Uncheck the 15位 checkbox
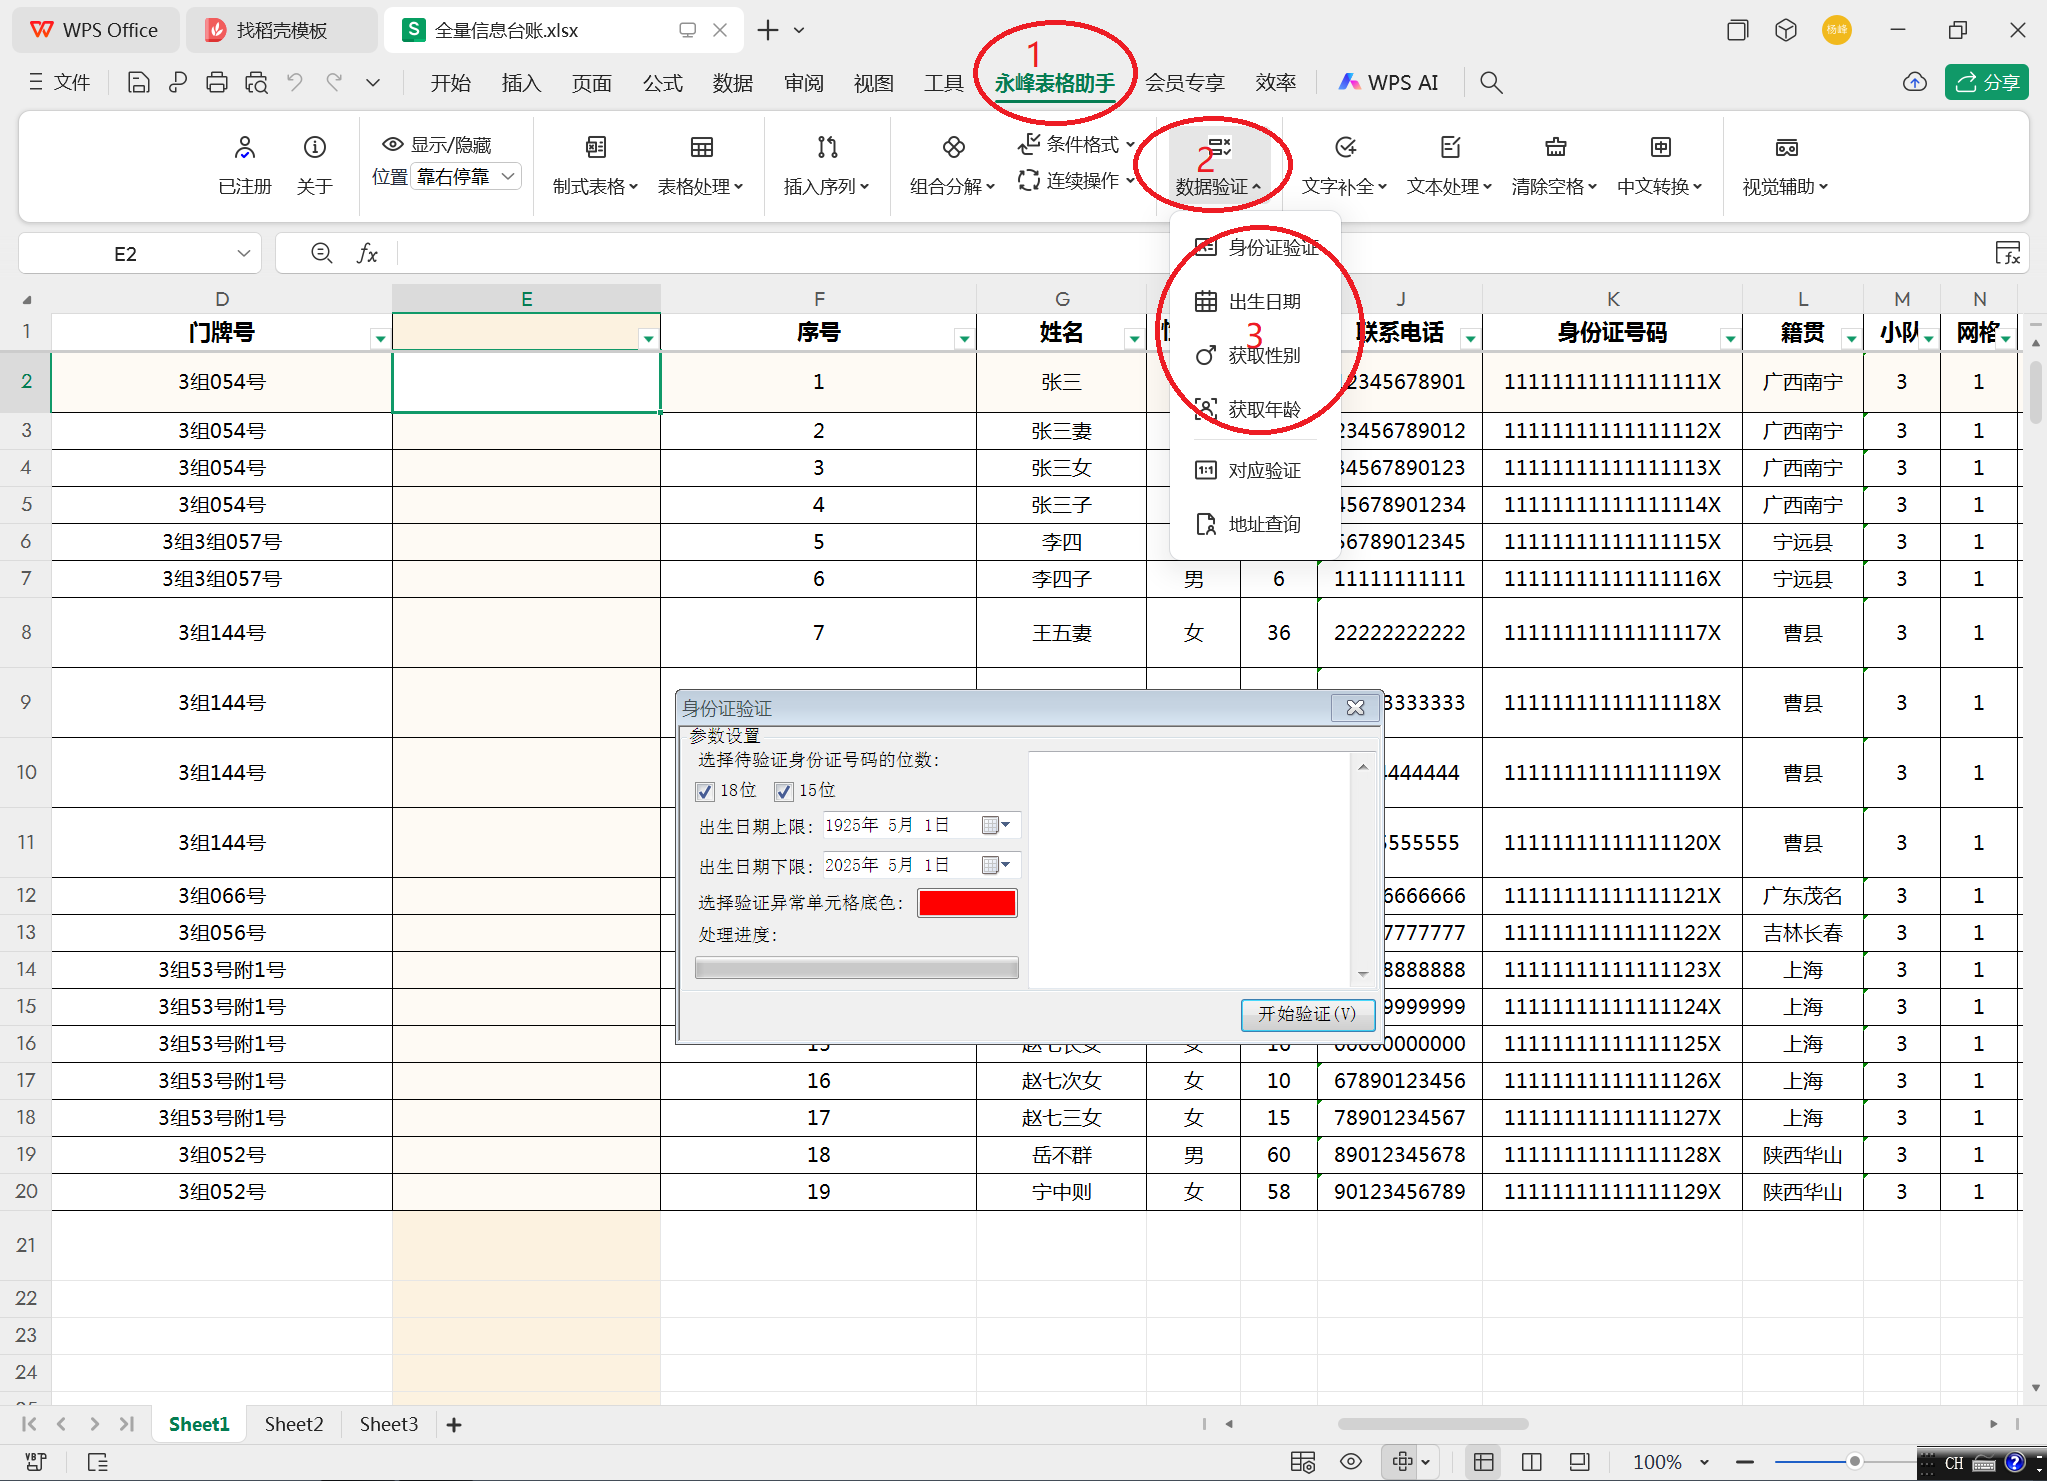2047x1481 pixels. point(784,792)
